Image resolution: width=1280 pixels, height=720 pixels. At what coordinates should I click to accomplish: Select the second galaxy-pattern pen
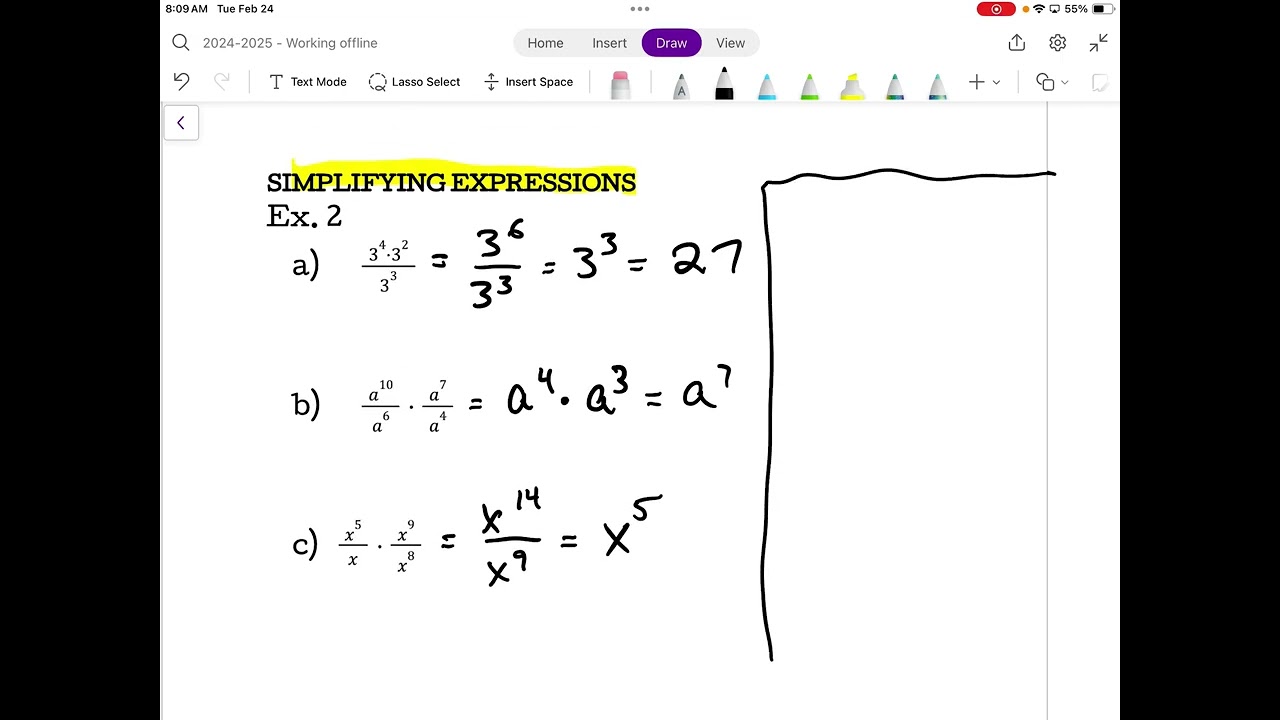(938, 85)
